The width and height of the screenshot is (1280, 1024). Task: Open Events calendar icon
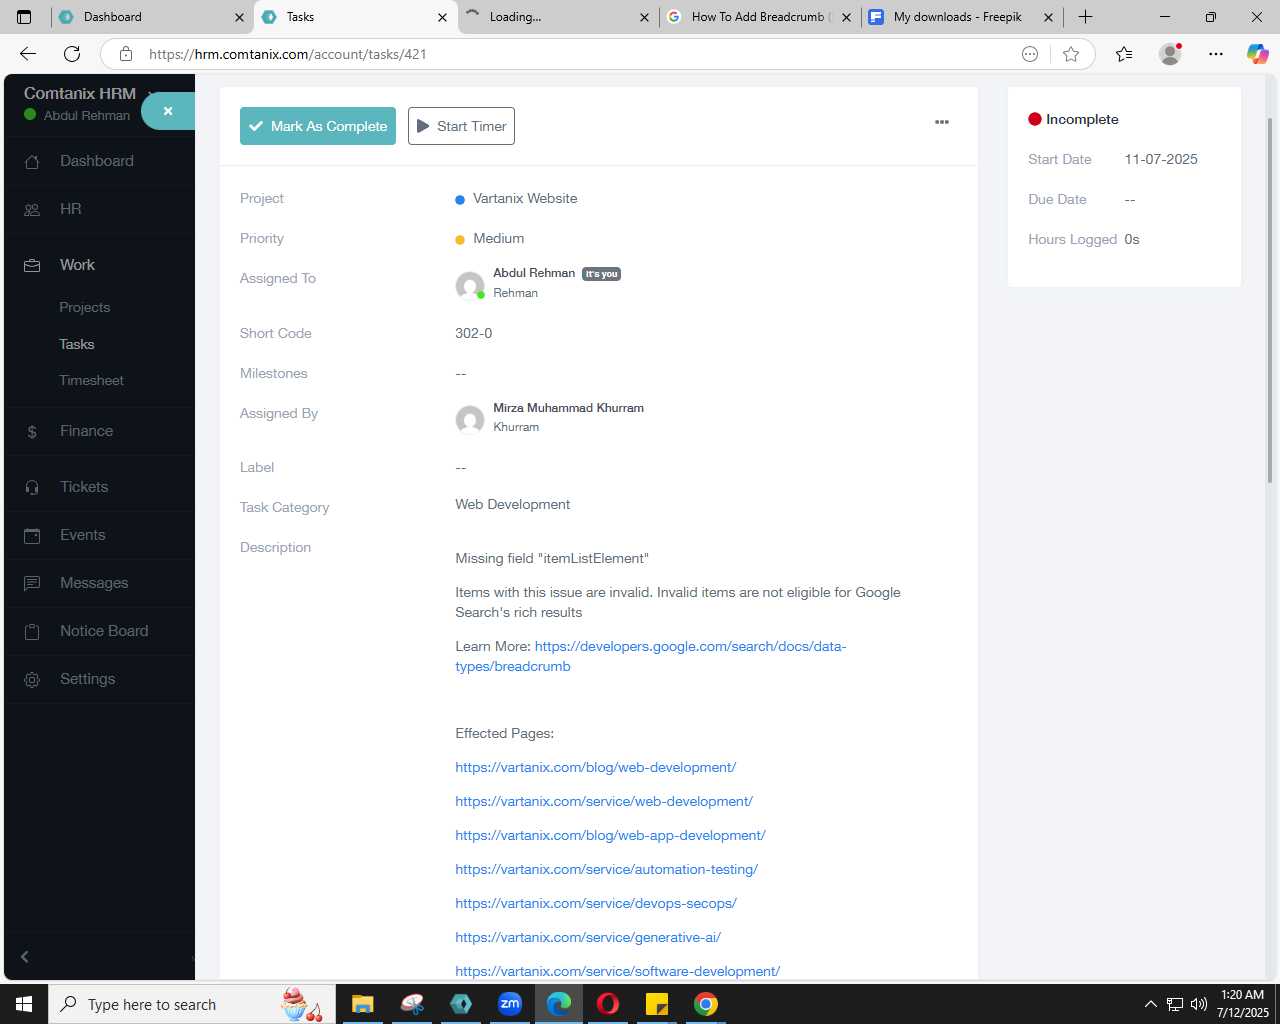(x=32, y=535)
